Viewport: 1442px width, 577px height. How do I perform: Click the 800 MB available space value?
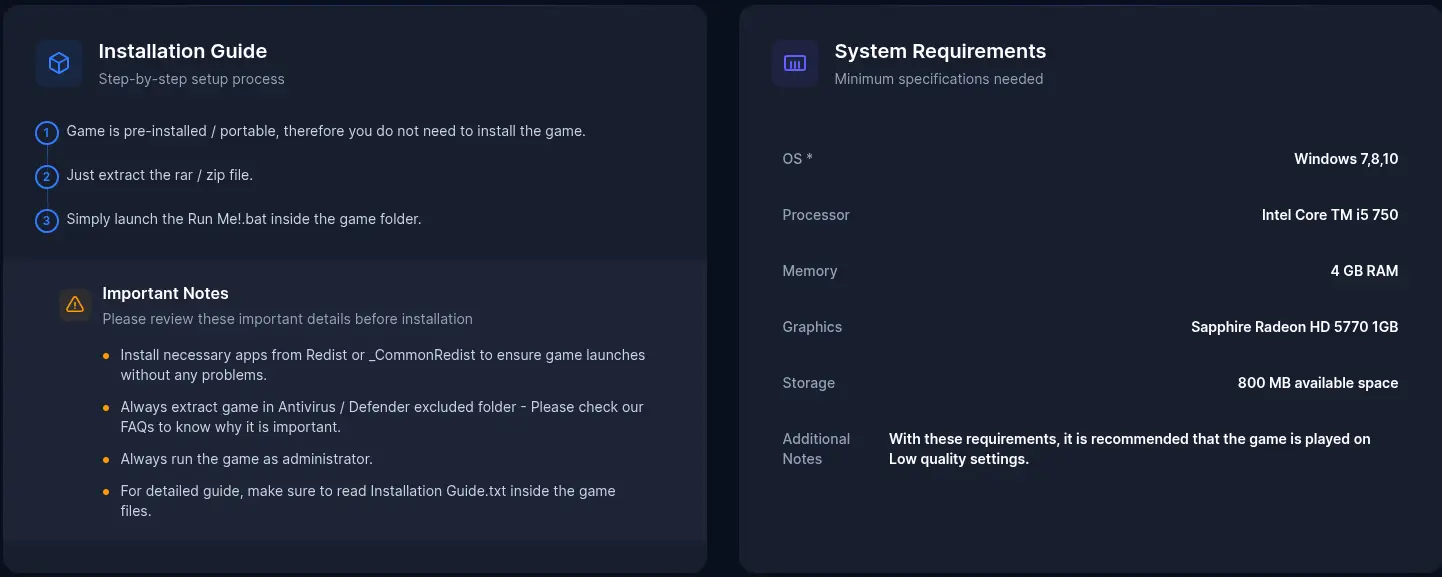1318,383
